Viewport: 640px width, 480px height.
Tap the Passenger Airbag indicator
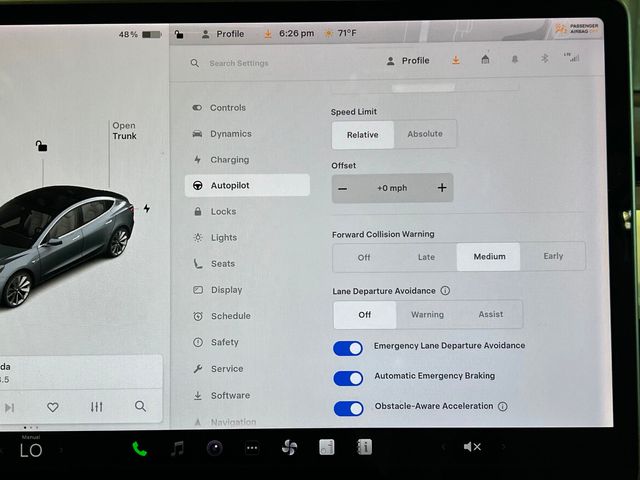tap(577, 29)
